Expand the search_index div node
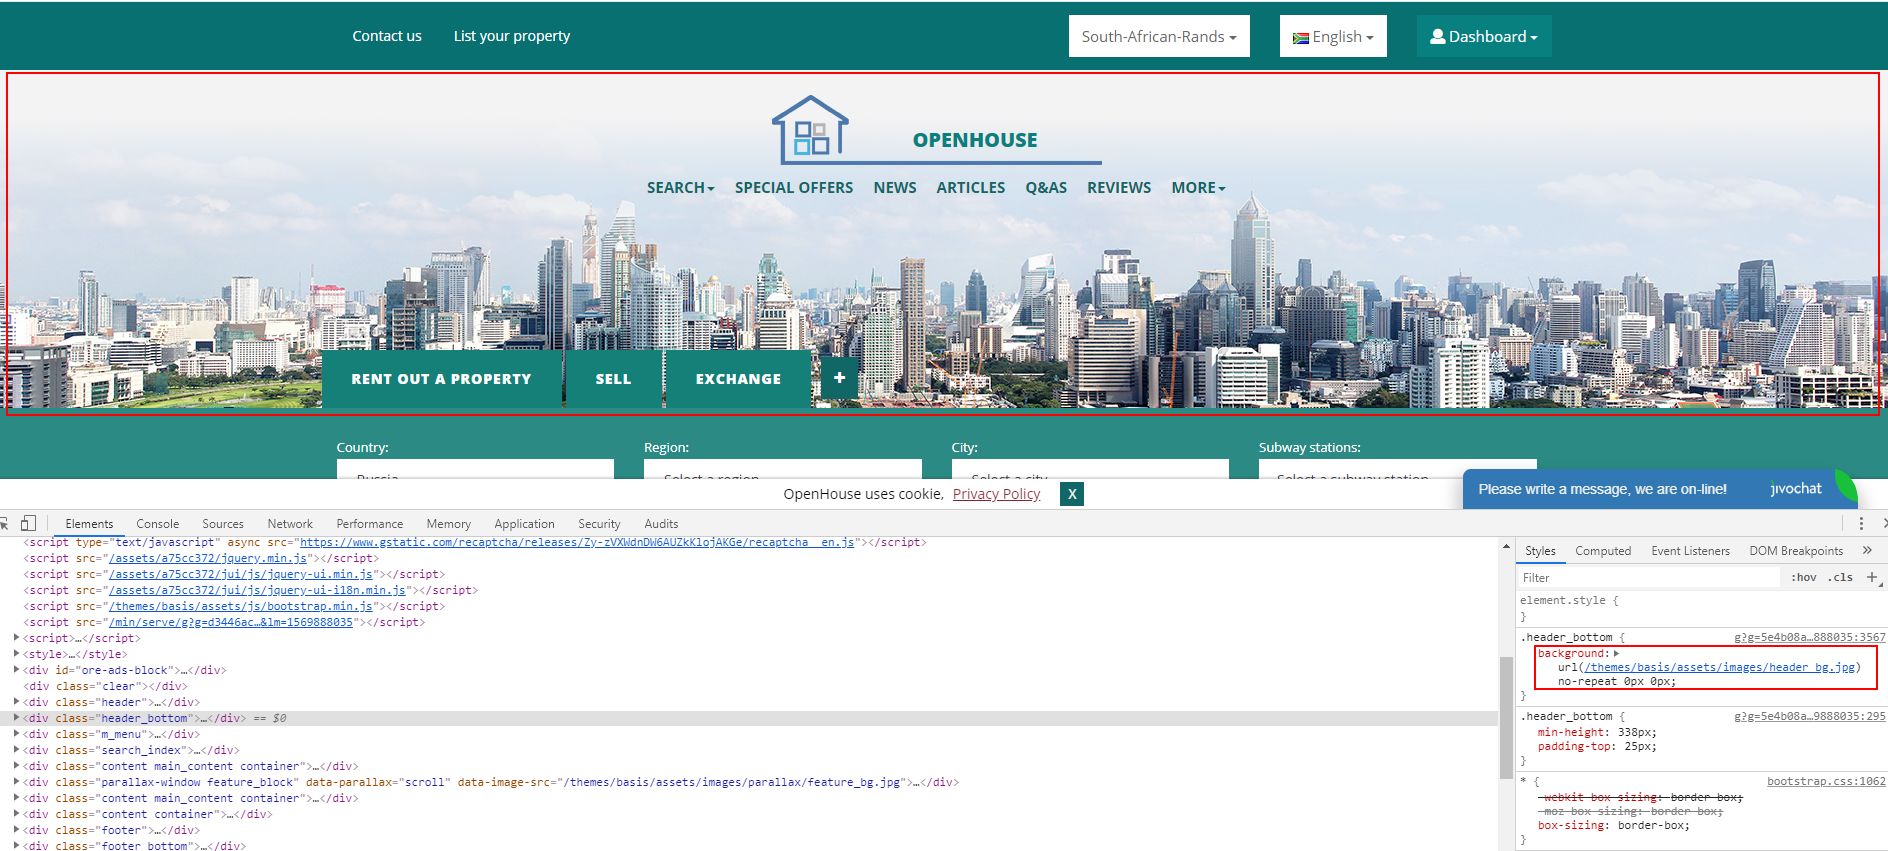 pyautogui.click(x=17, y=750)
